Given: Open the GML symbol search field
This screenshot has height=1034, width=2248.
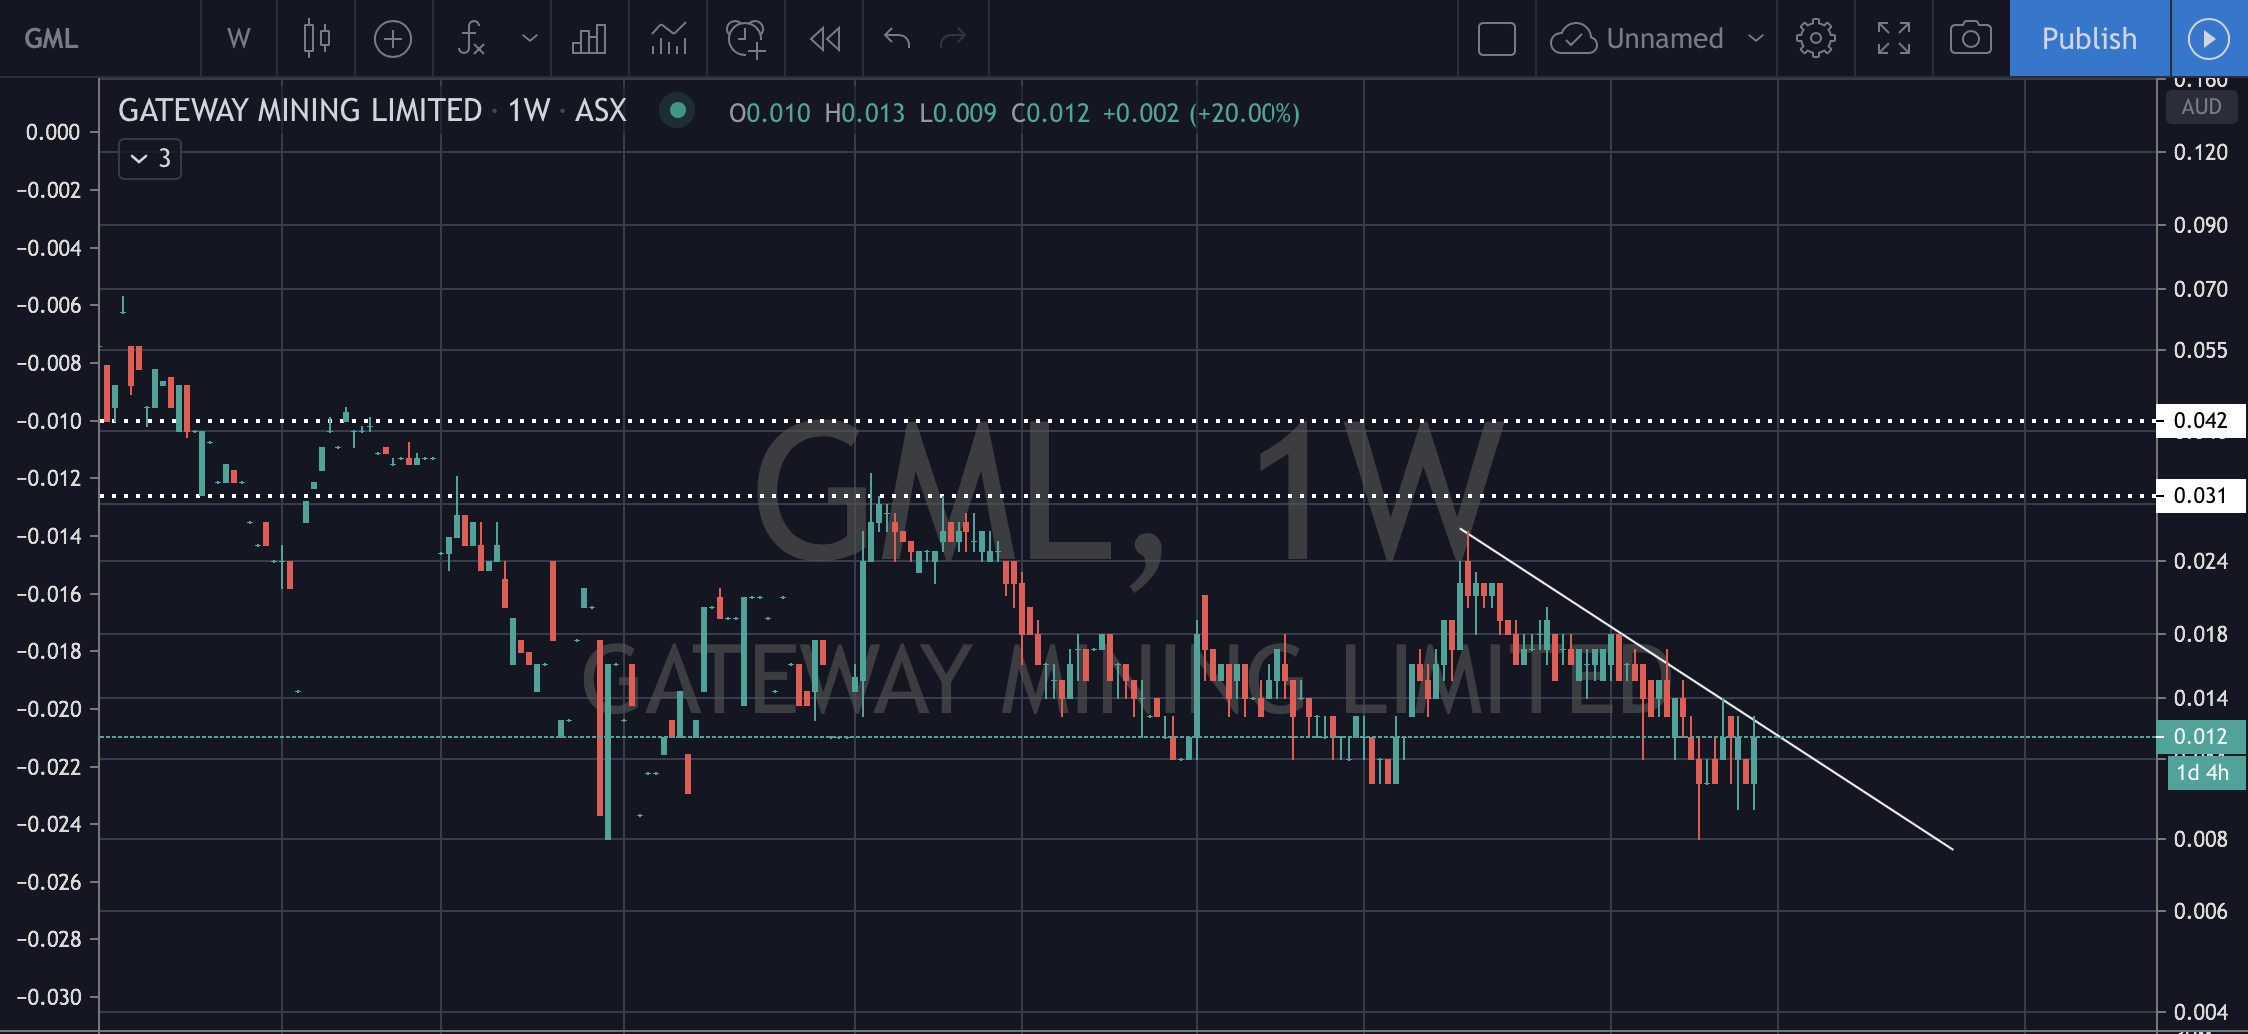Looking at the screenshot, I should pos(100,38).
